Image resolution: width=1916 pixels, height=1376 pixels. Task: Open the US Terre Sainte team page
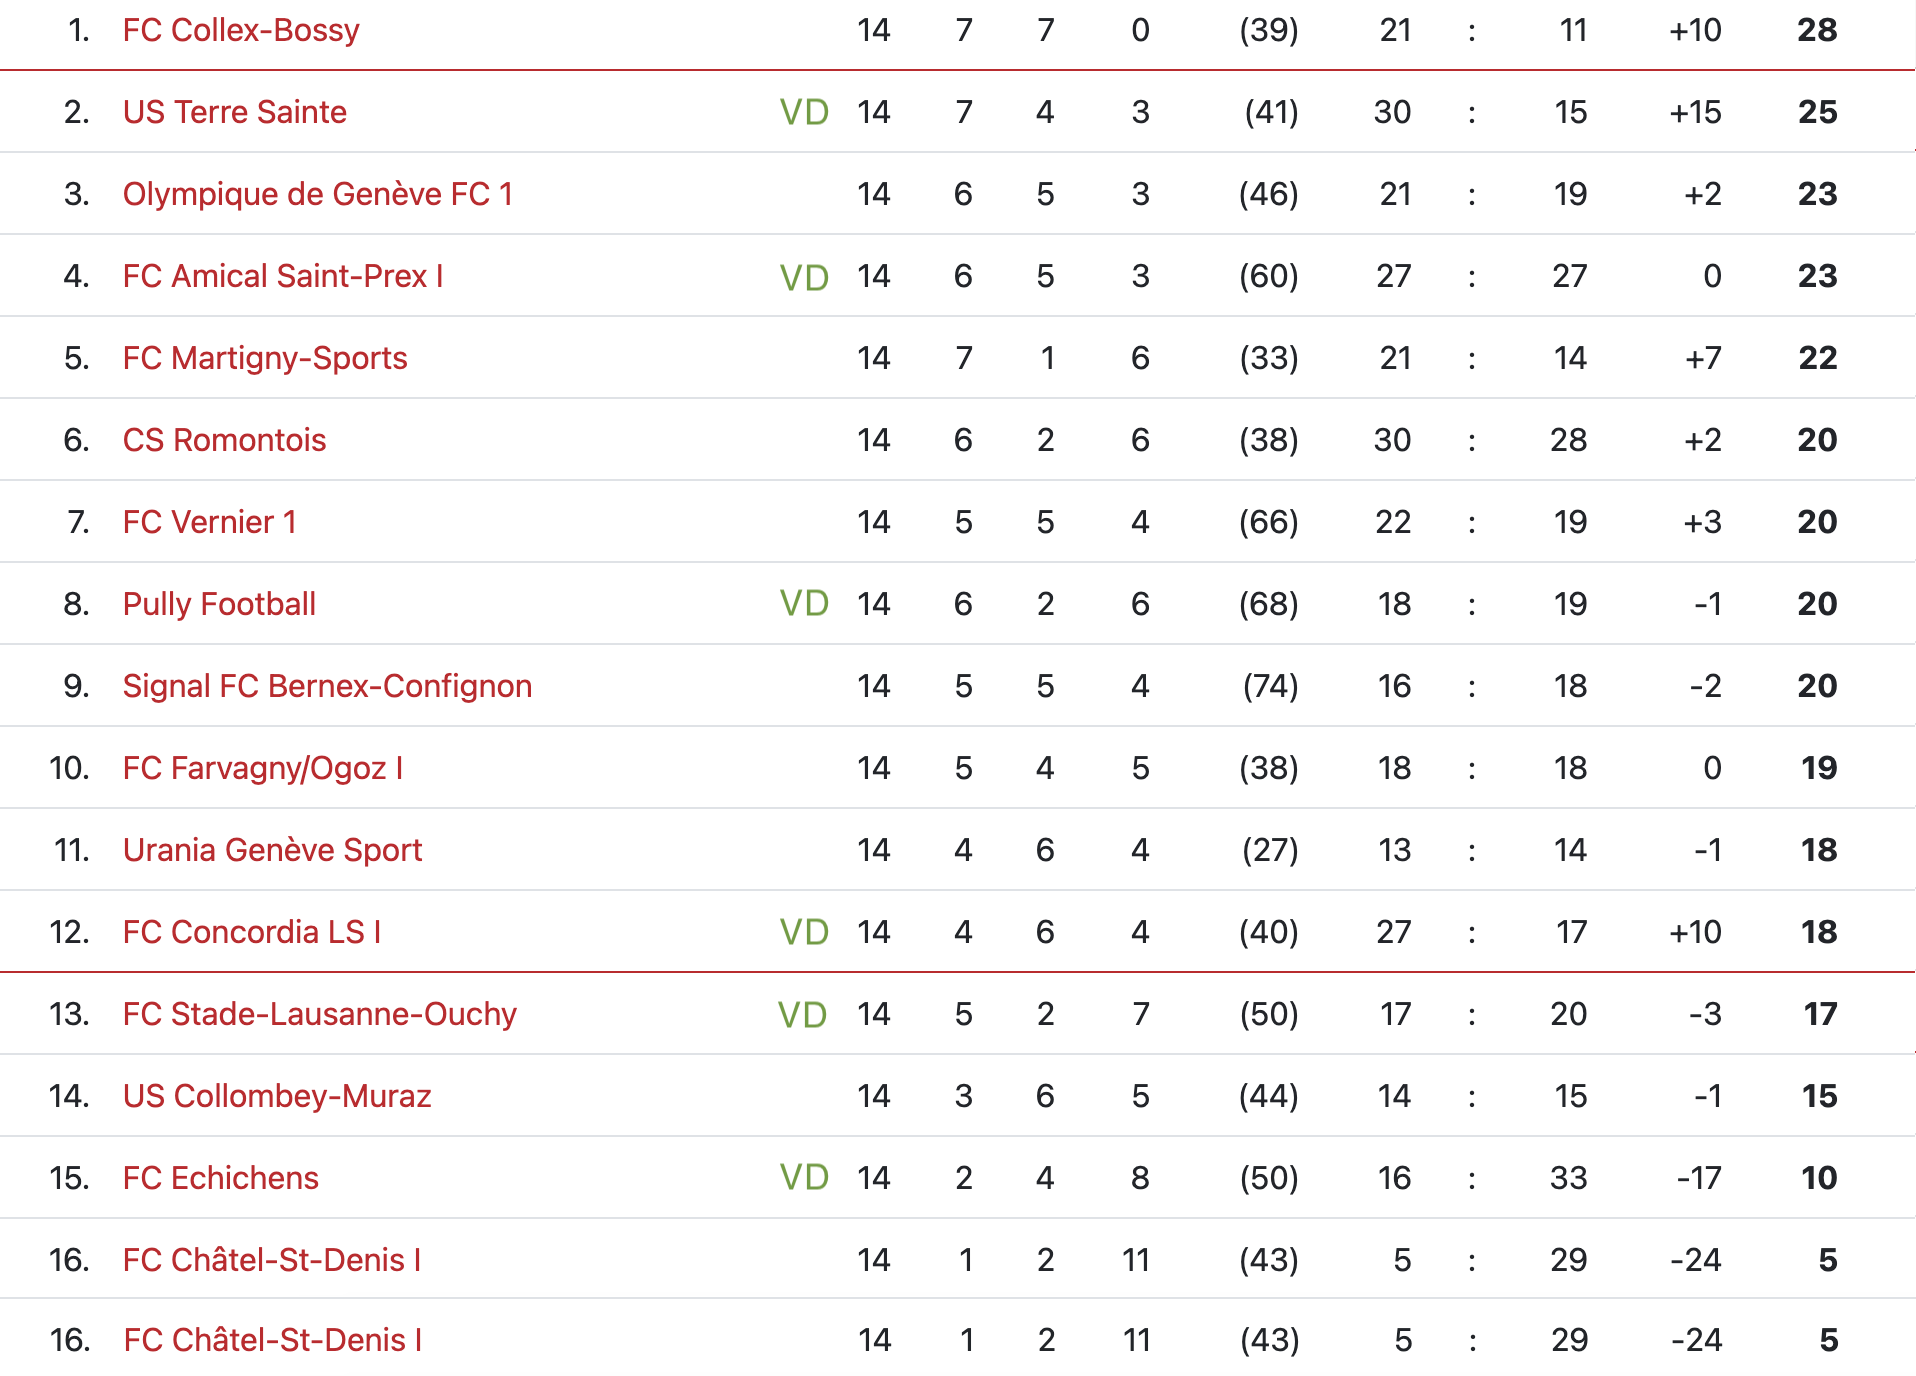coord(235,112)
